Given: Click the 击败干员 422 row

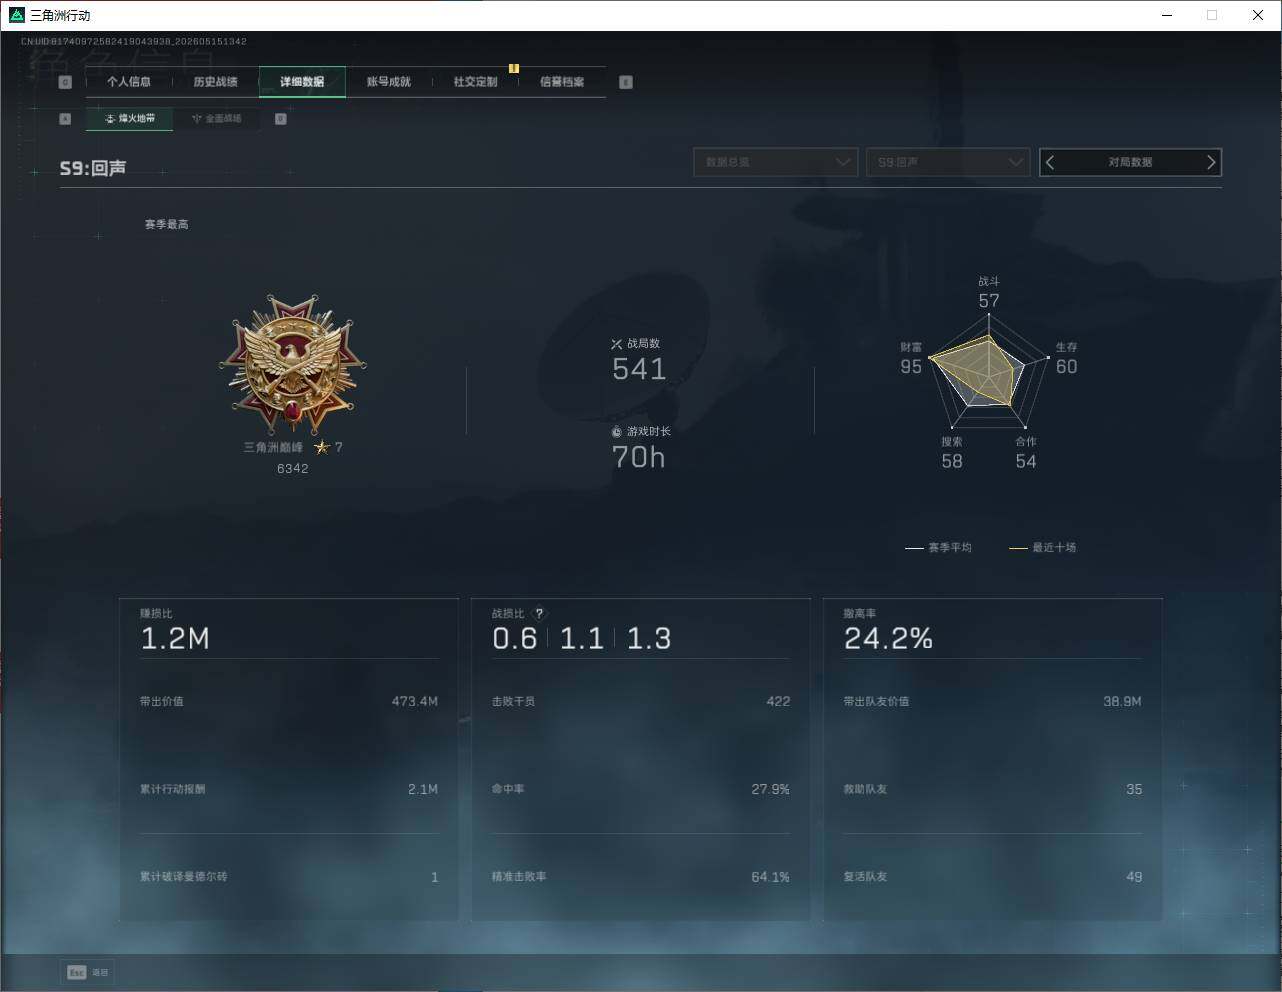Looking at the screenshot, I should [x=641, y=702].
